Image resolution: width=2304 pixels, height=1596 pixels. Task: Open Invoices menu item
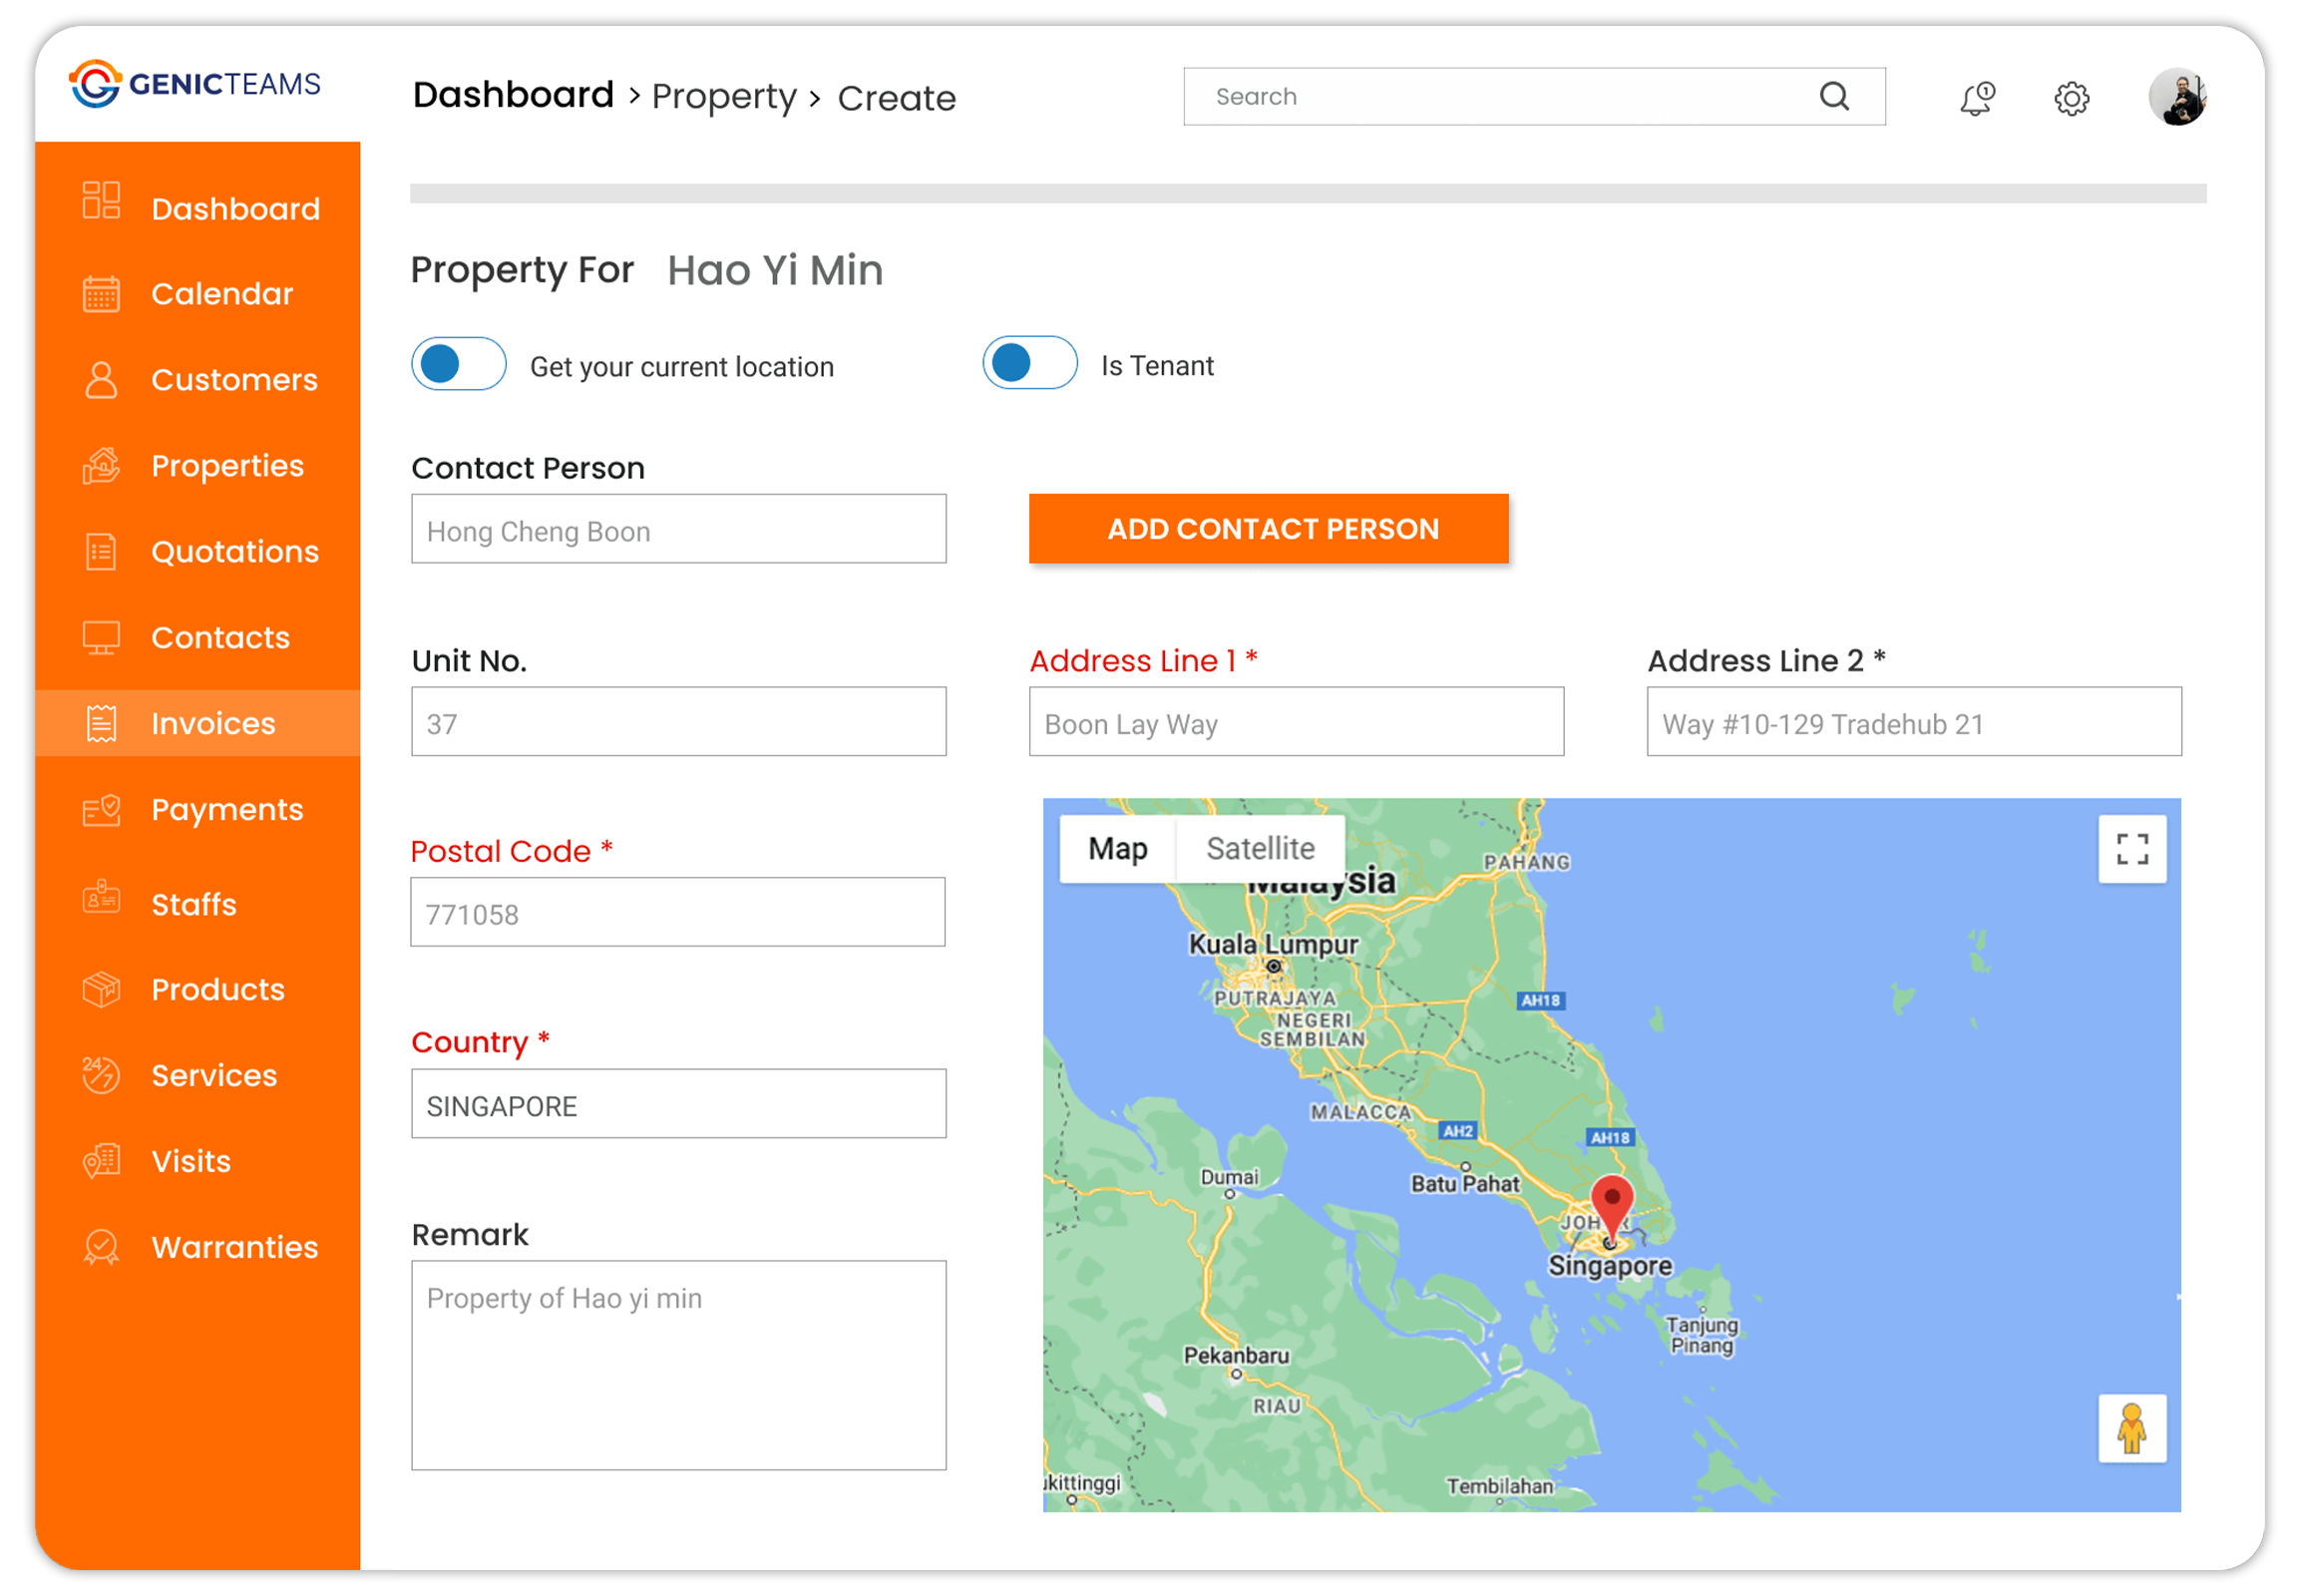click(198, 723)
